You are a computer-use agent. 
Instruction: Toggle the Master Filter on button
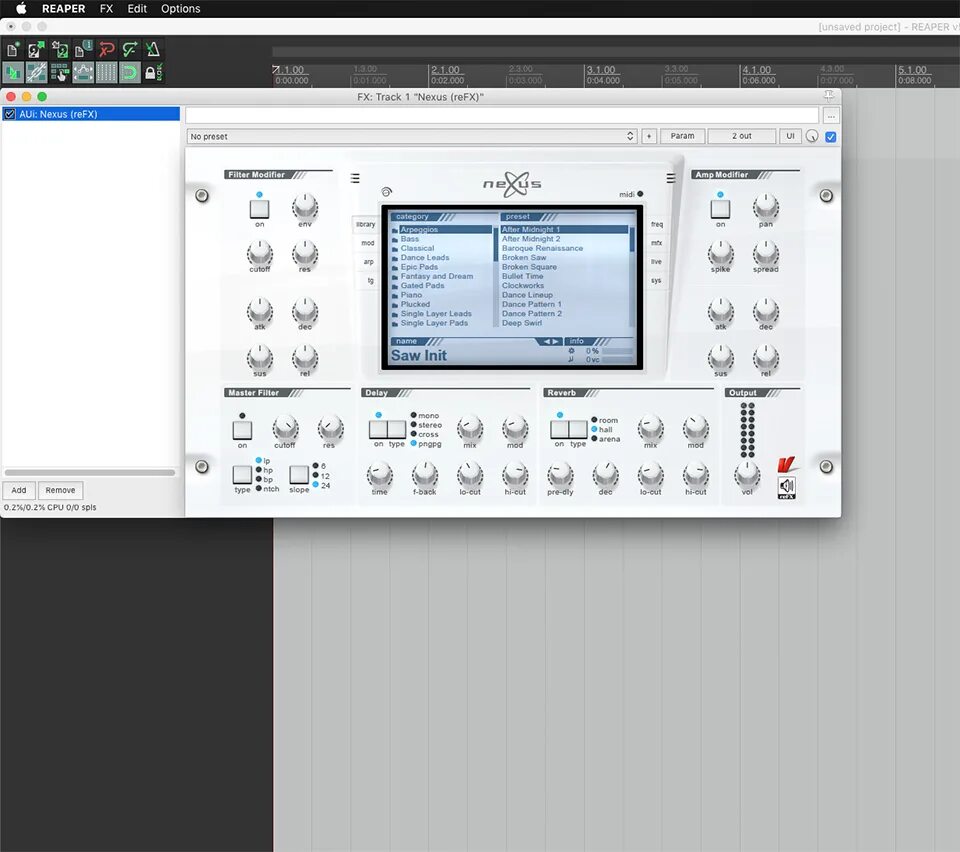coord(242,430)
